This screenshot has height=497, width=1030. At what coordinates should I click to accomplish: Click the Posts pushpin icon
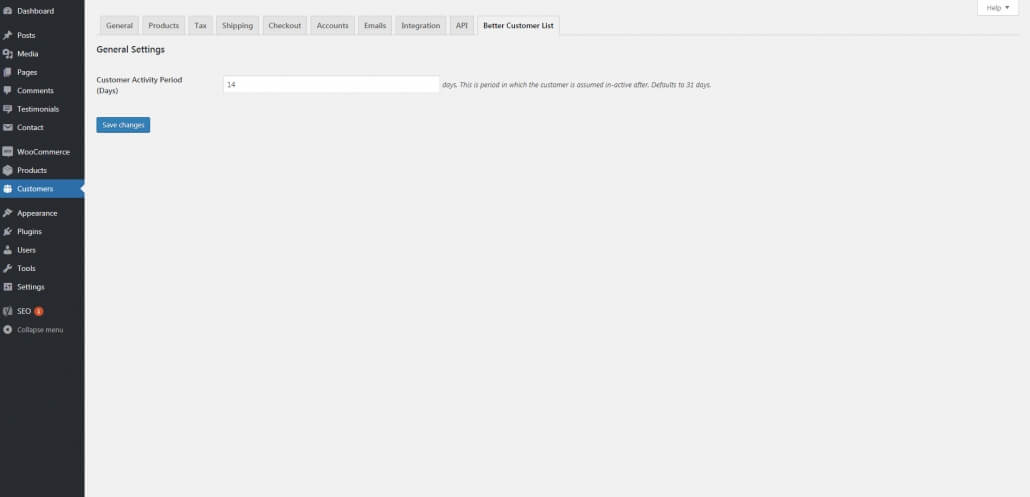tap(8, 35)
